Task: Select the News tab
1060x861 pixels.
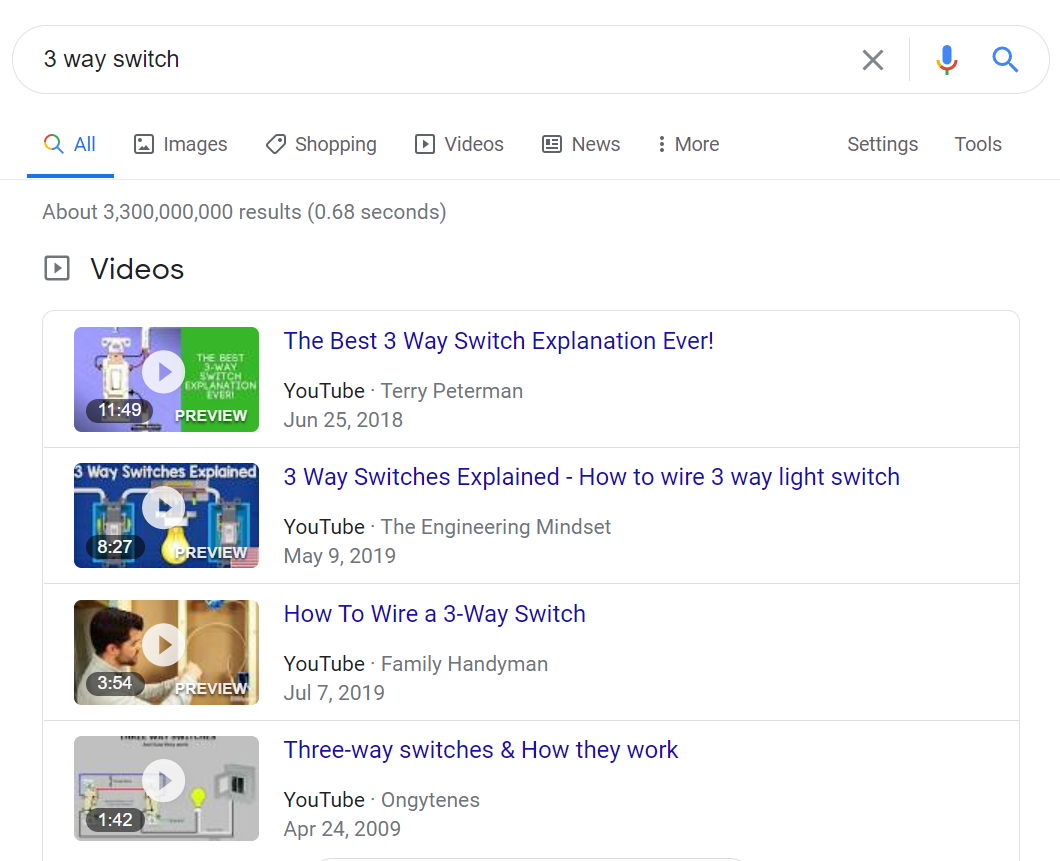Action: 581,144
